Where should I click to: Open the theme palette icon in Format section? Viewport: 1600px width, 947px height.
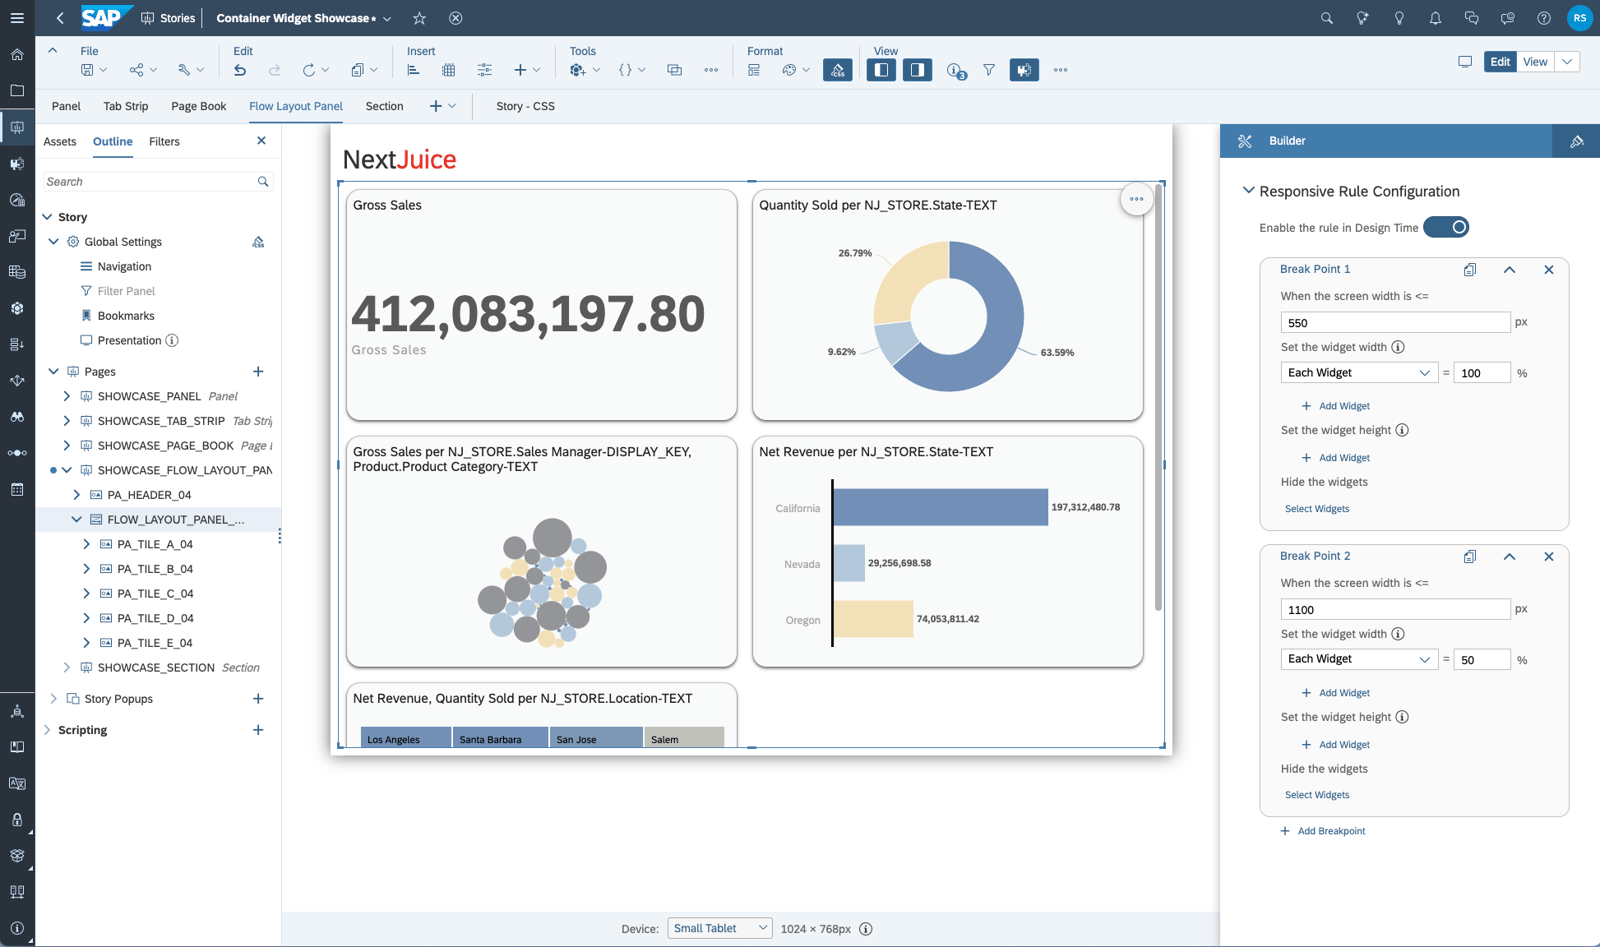click(x=791, y=70)
